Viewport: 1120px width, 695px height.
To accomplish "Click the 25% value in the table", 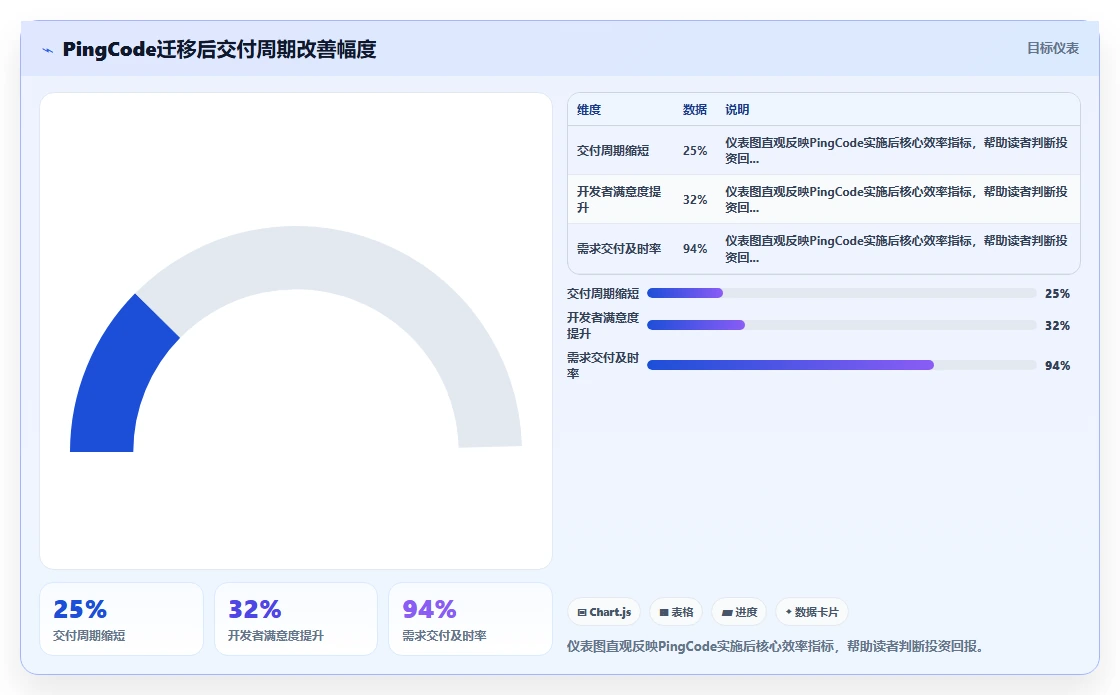I will [x=695, y=151].
